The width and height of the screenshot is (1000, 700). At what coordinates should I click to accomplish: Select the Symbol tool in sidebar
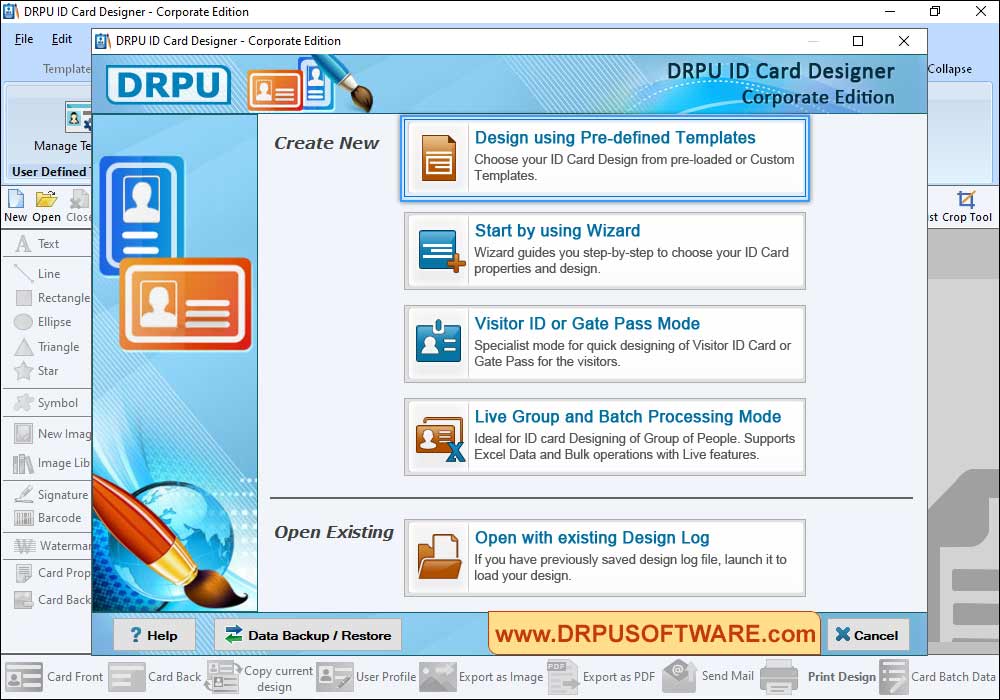46,403
